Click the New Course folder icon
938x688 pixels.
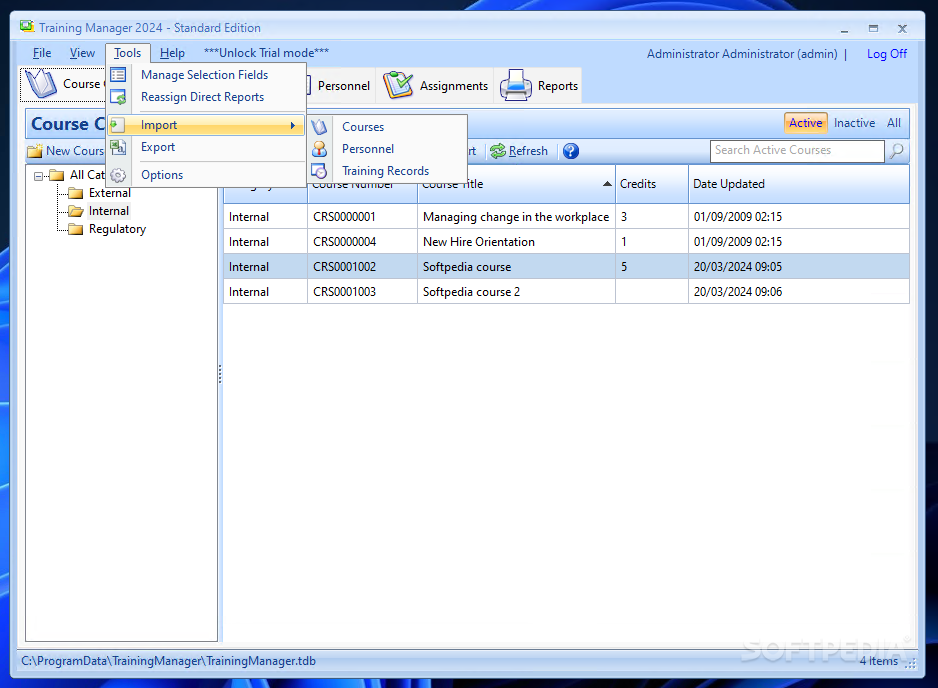click(35, 151)
